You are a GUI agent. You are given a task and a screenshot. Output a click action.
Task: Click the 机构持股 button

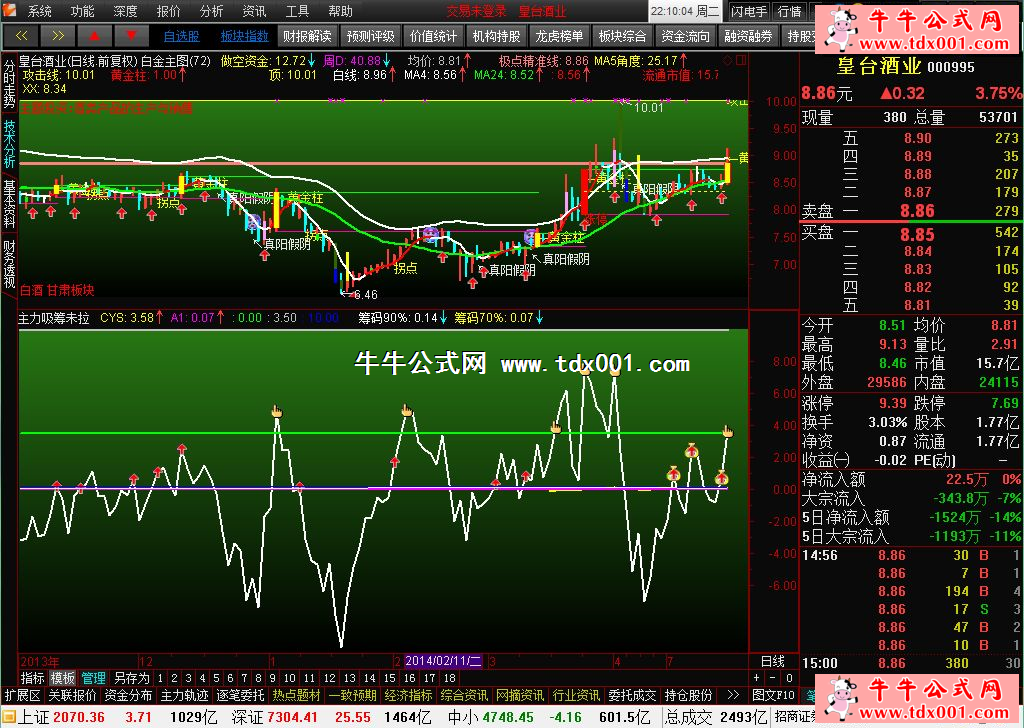(x=496, y=36)
